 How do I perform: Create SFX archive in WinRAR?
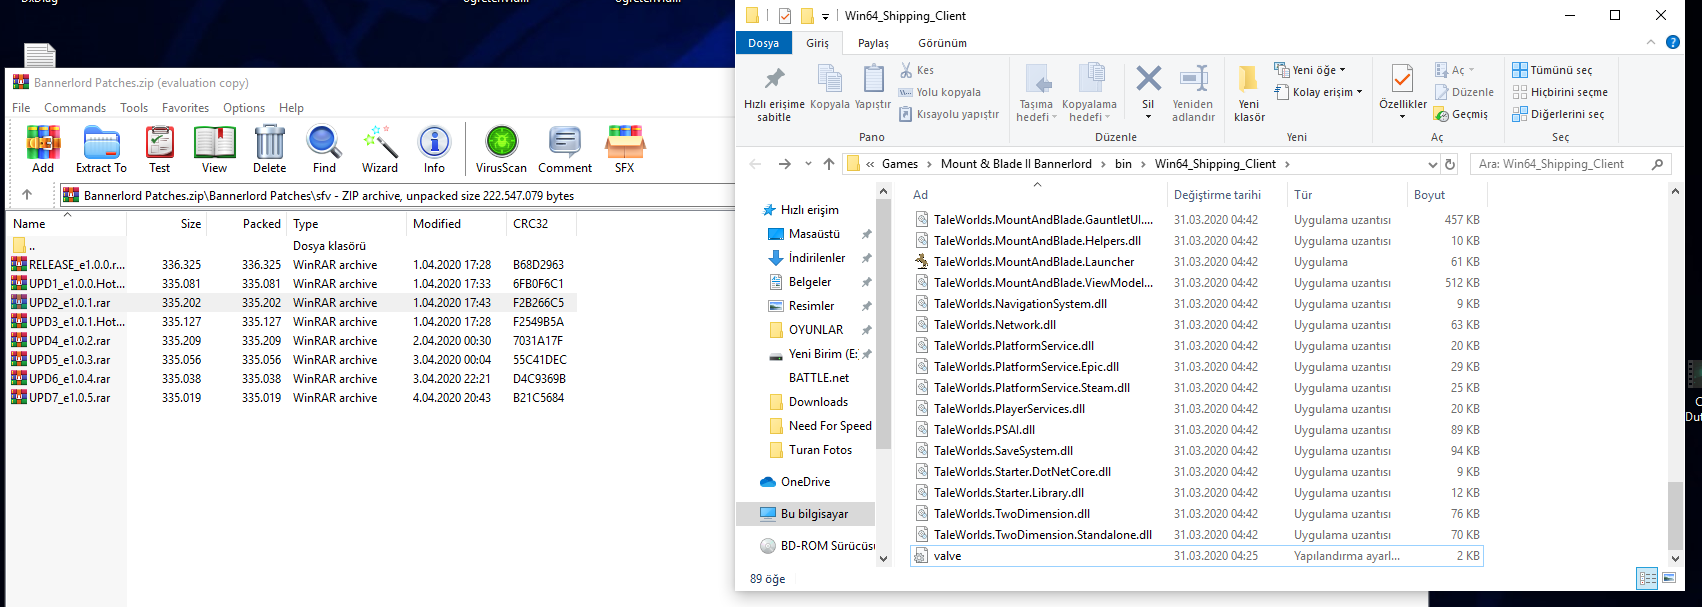[x=625, y=150]
